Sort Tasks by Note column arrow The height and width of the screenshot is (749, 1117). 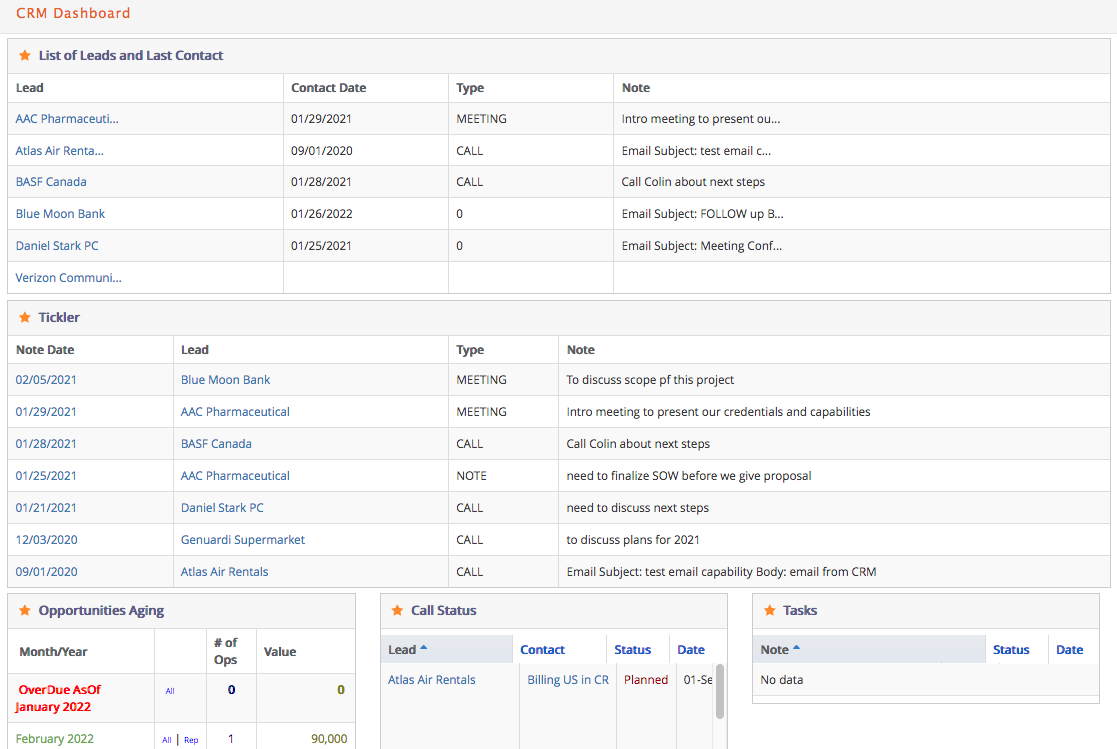(x=796, y=648)
